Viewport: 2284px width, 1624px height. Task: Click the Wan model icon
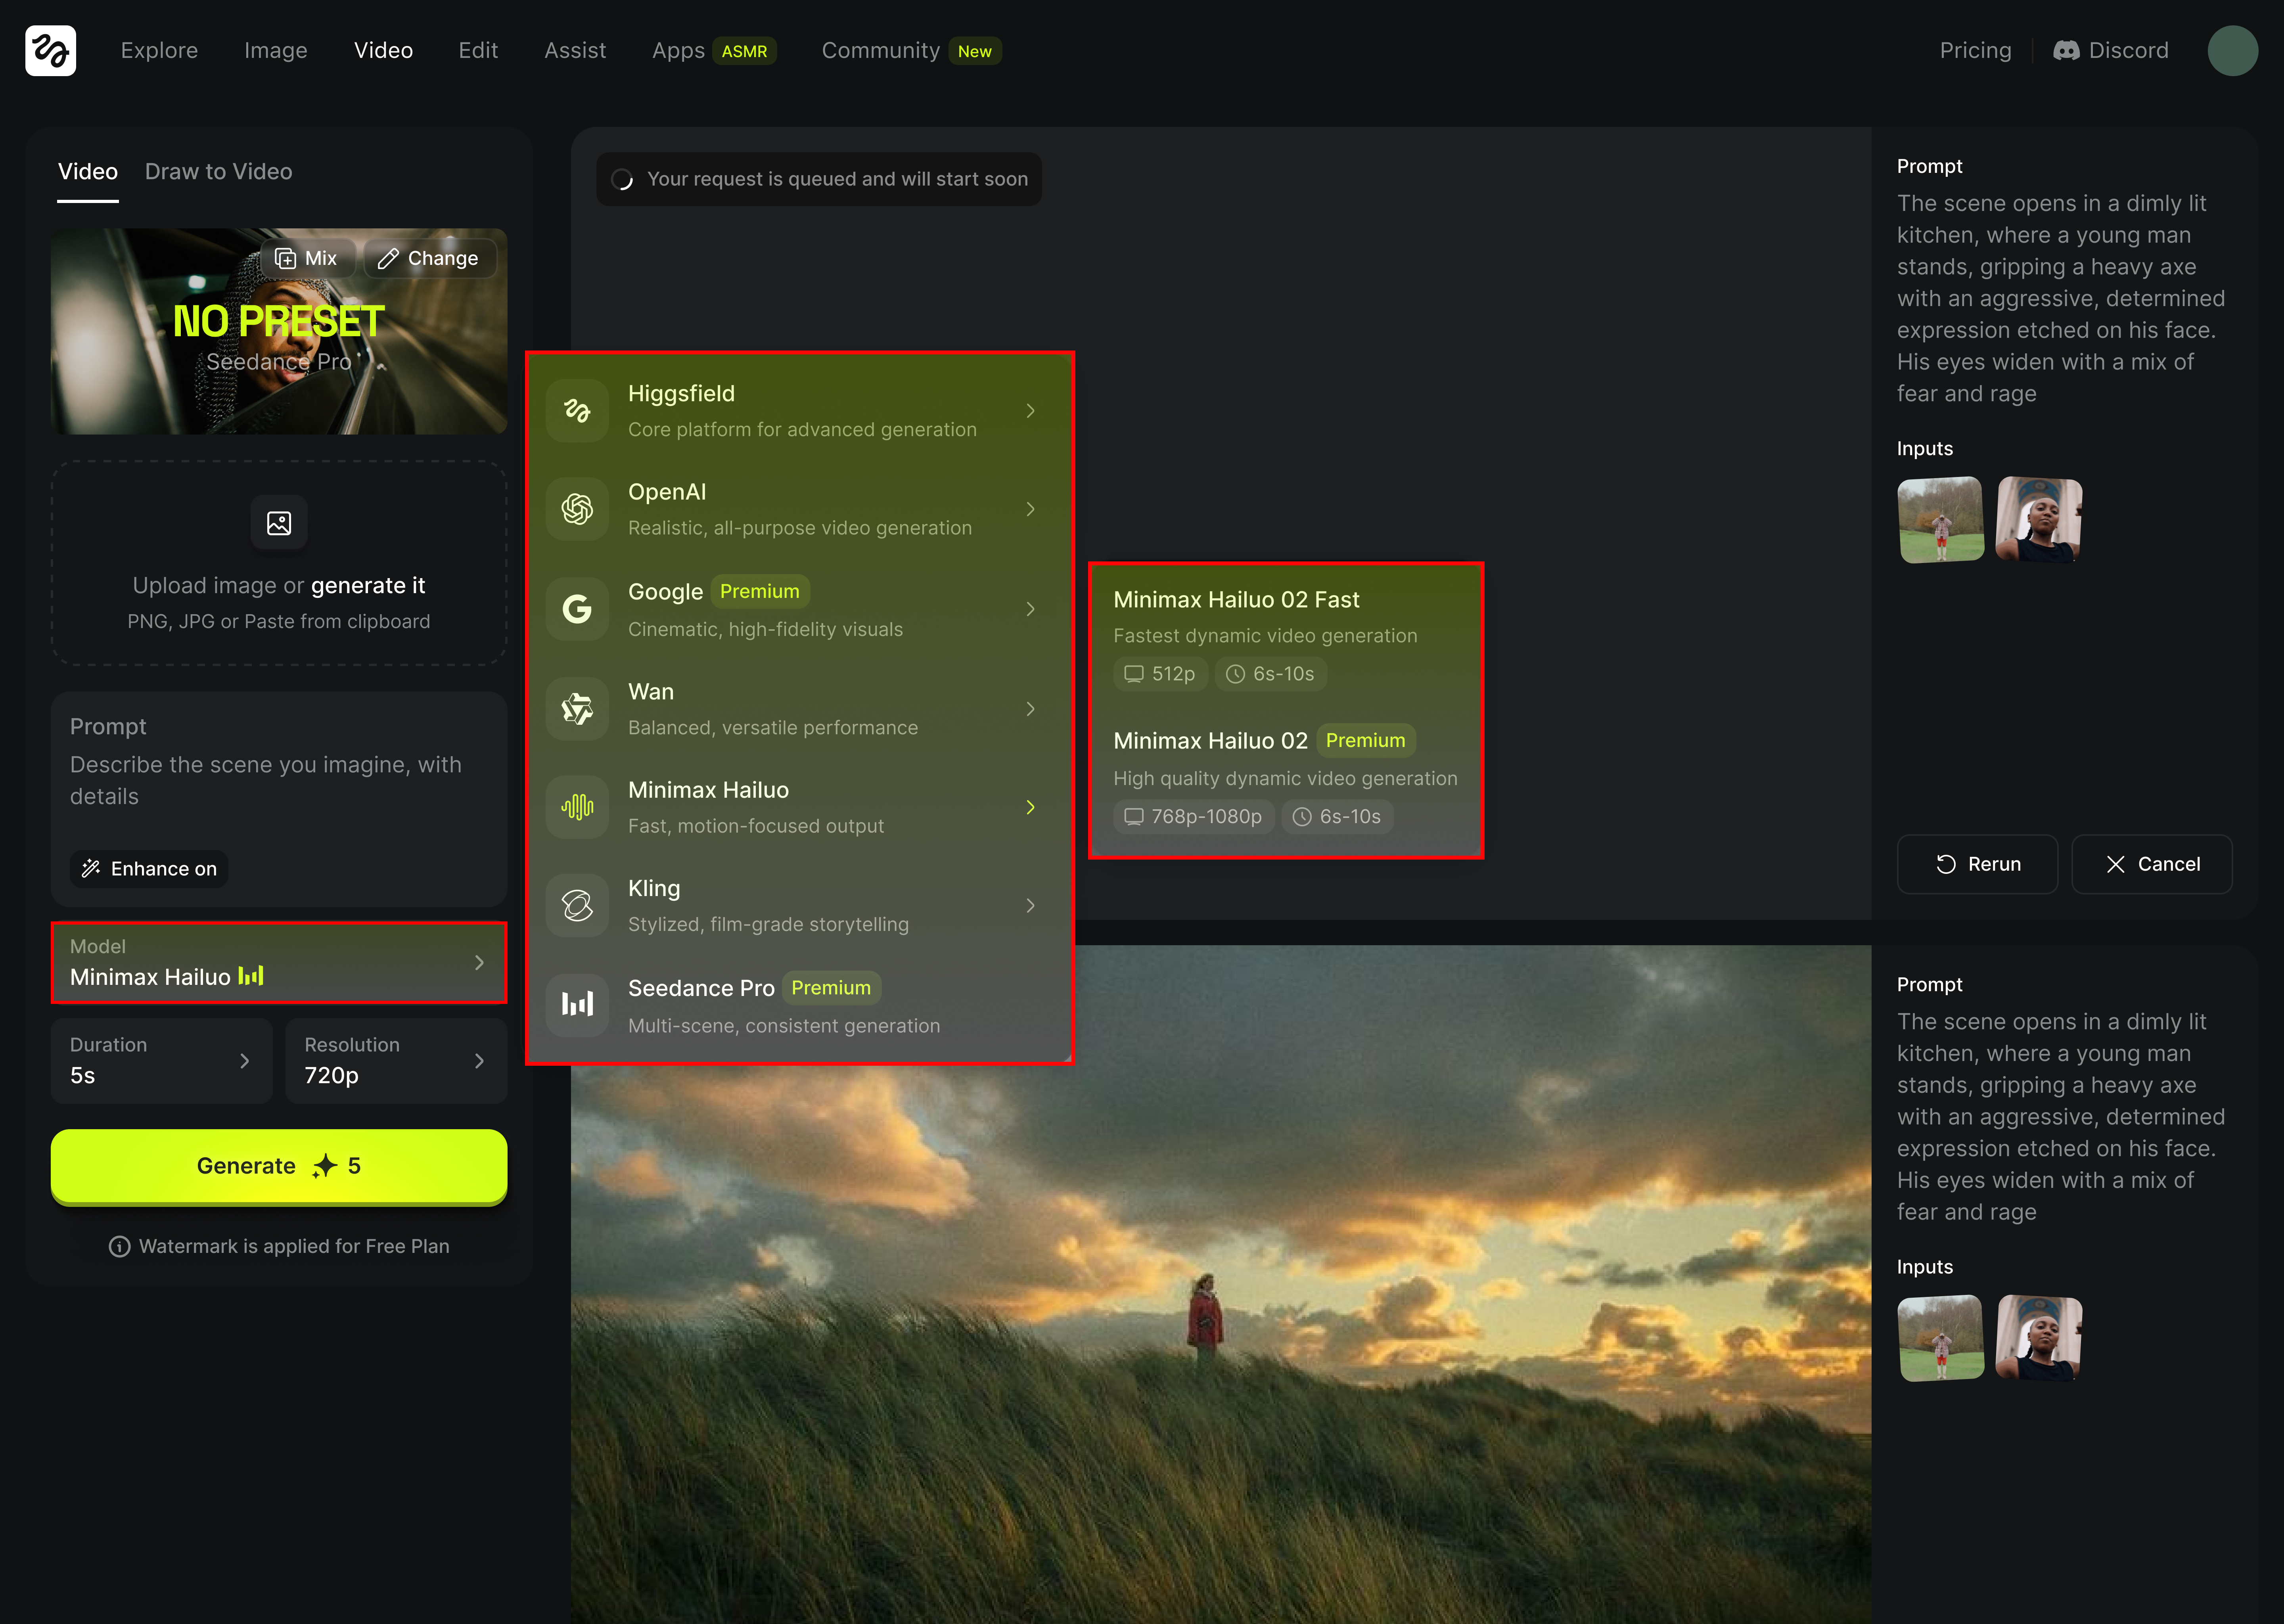(x=577, y=709)
